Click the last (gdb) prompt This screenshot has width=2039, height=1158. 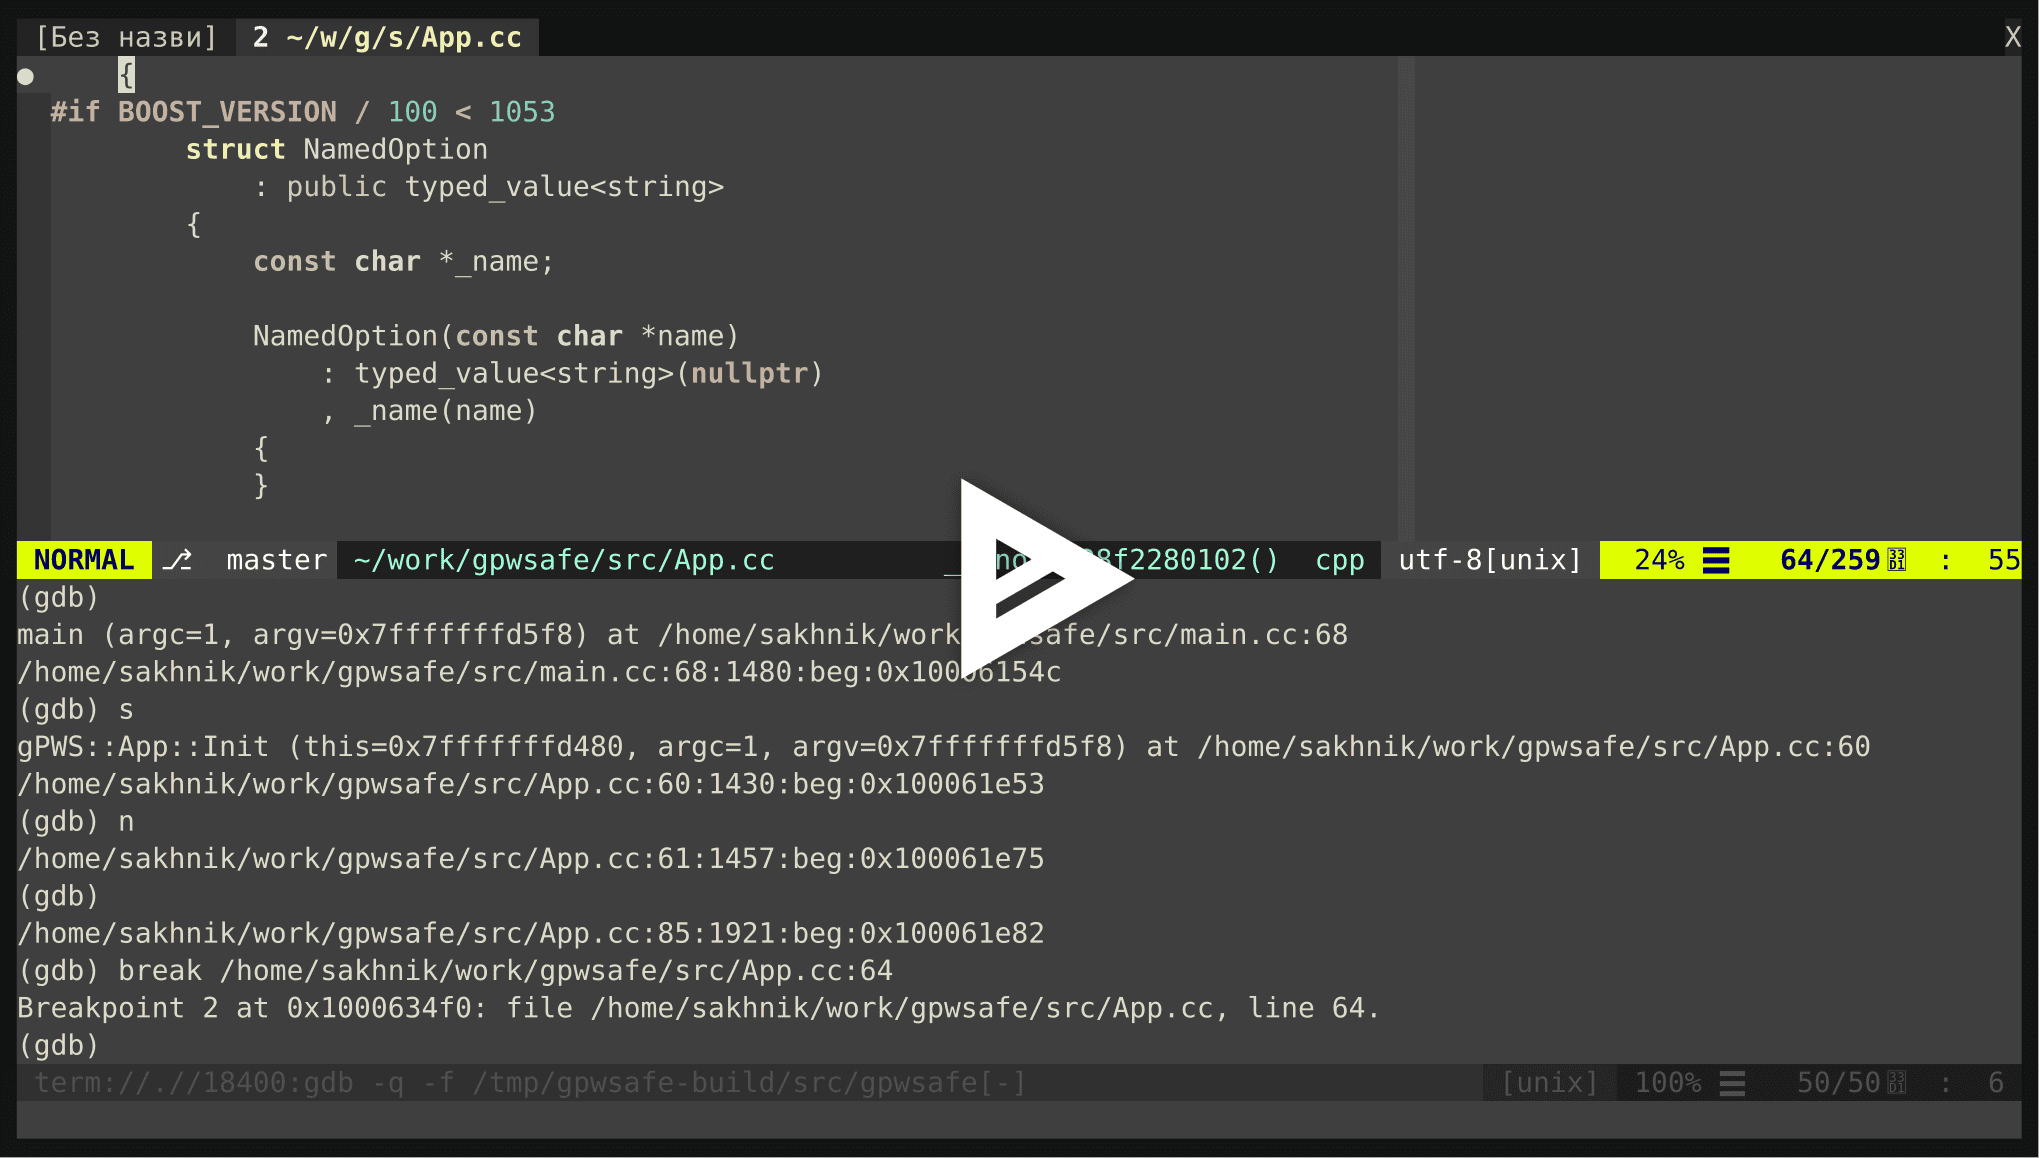click(58, 1046)
